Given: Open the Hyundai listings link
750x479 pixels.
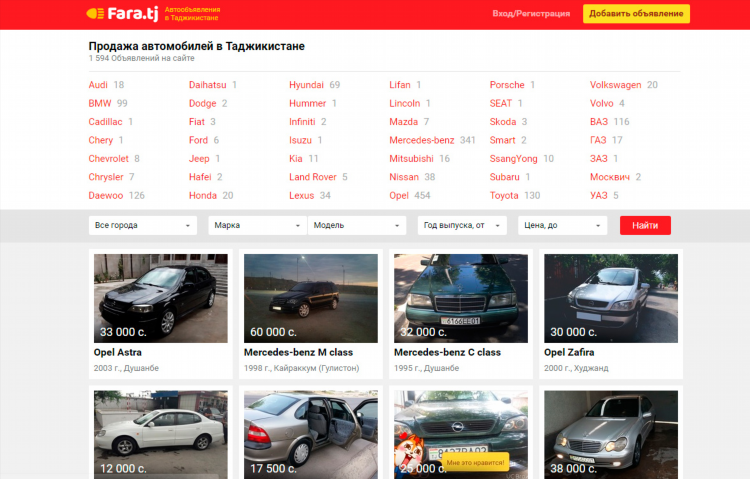Looking at the screenshot, I should (x=306, y=85).
